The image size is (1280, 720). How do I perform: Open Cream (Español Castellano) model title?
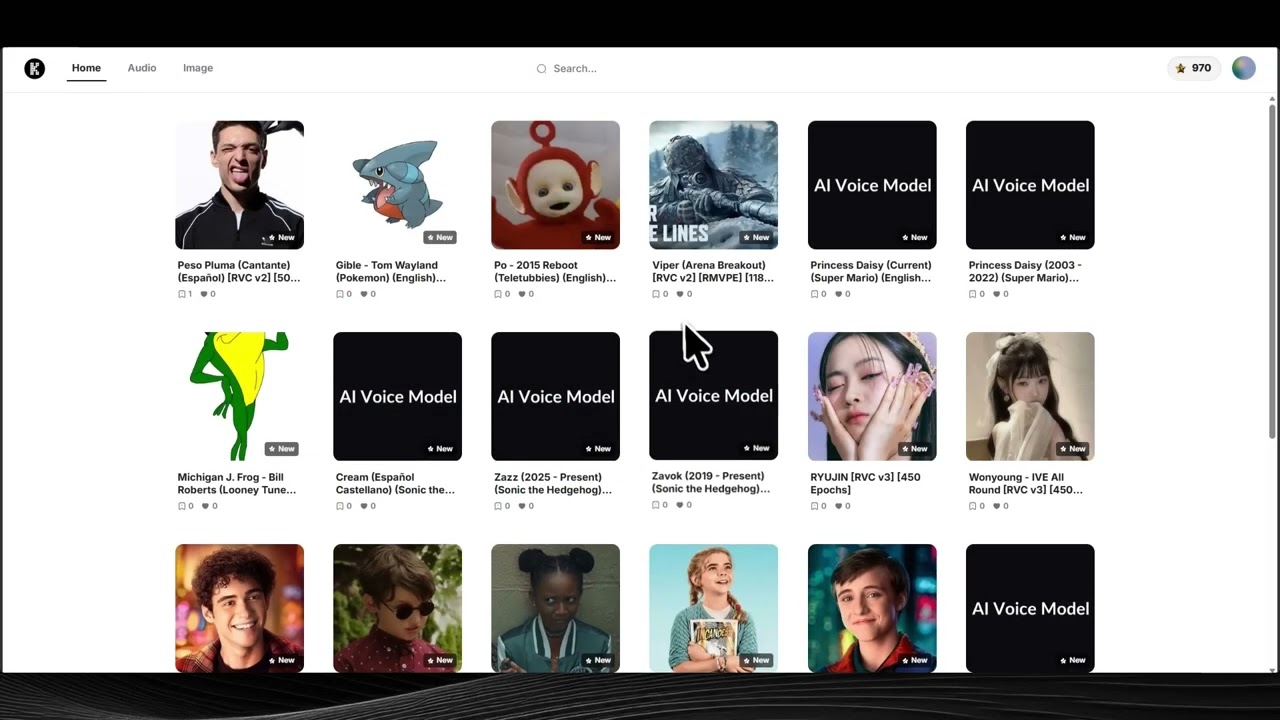pos(395,483)
